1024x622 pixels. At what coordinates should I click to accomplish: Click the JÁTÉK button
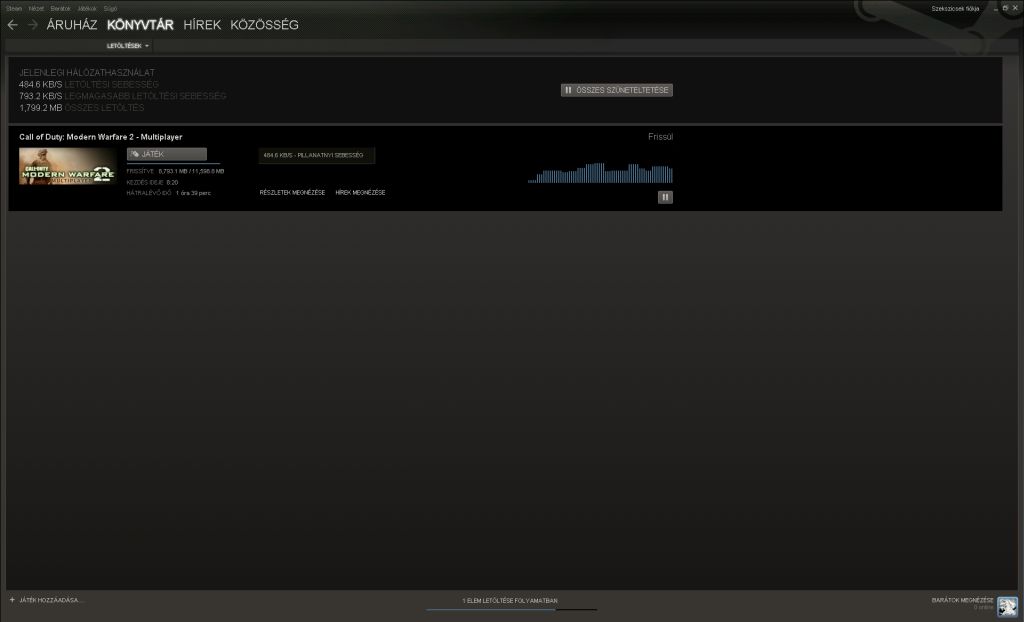point(167,154)
